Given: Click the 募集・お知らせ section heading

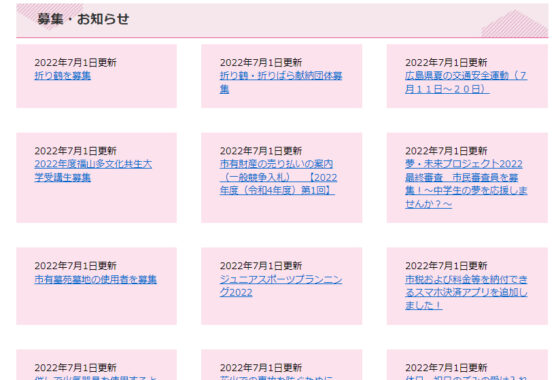Looking at the screenshot, I should tap(83, 19).
